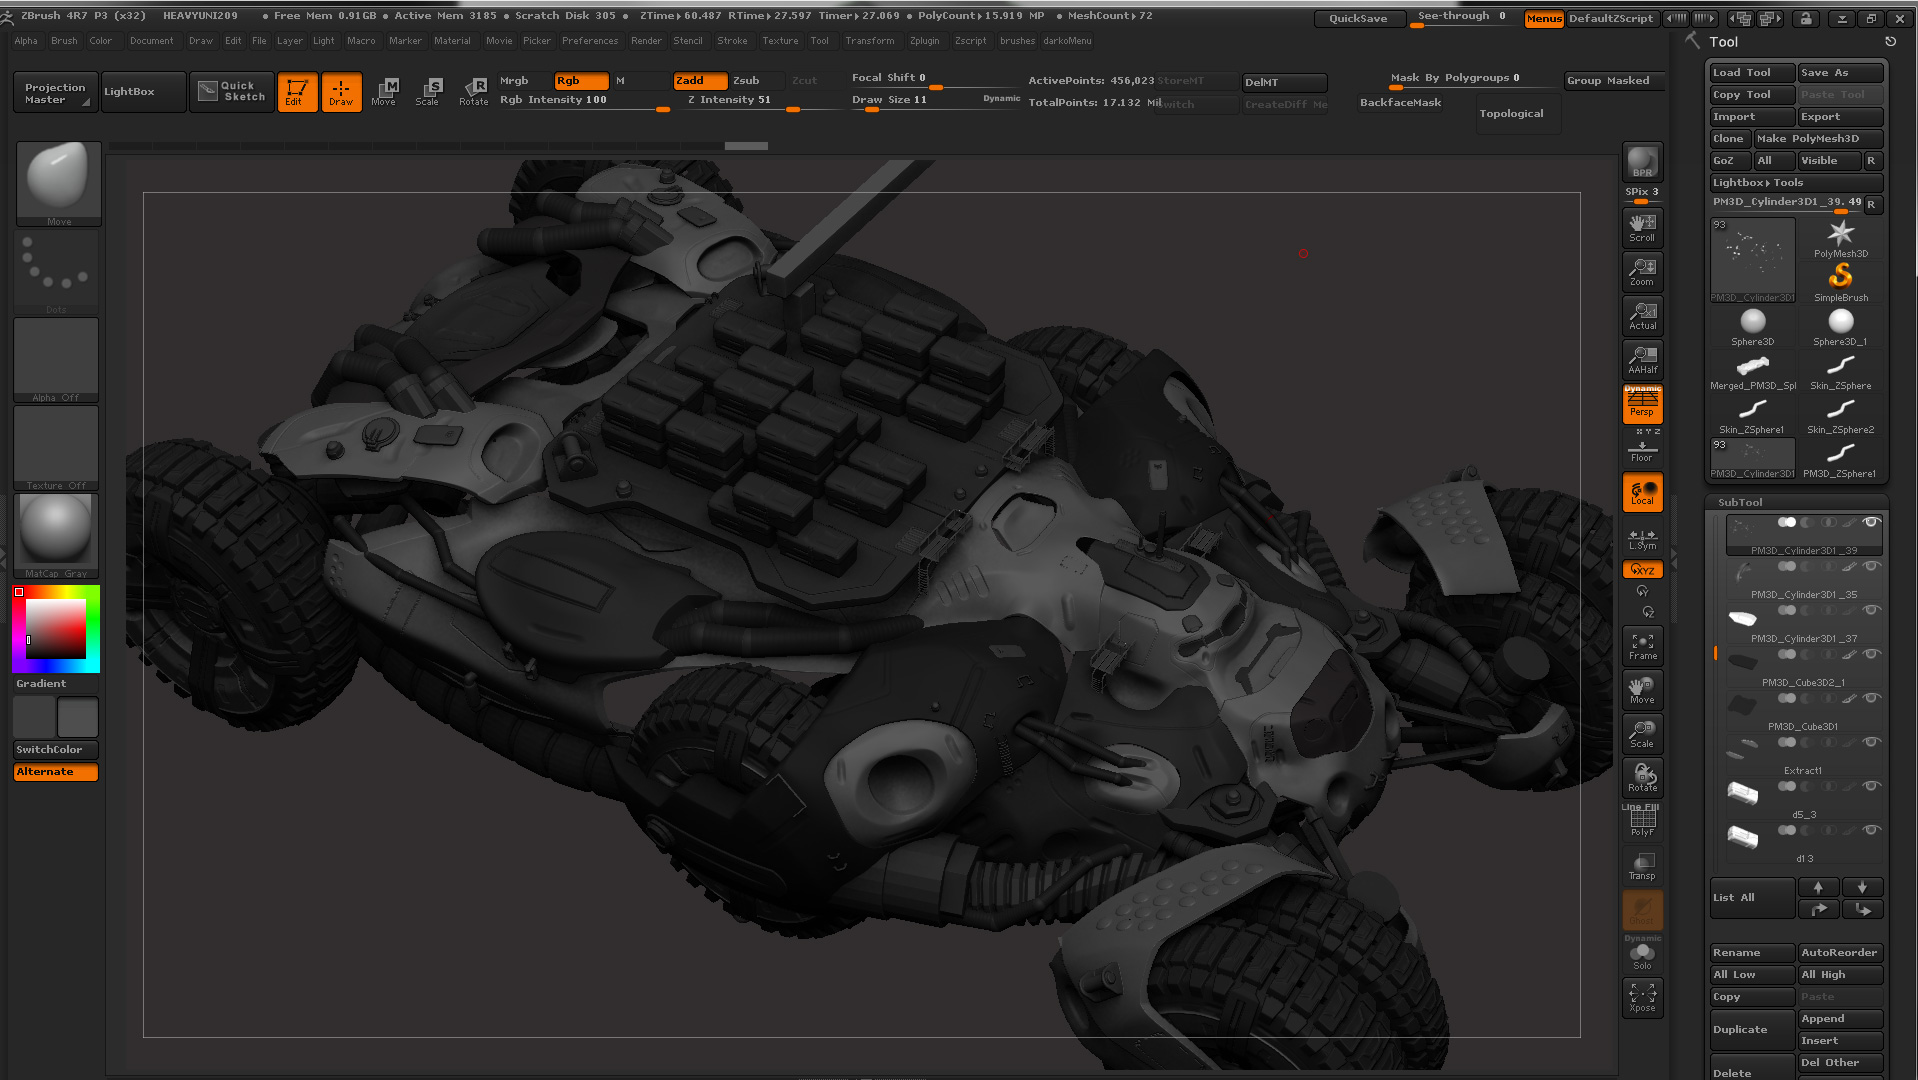Move selected subtool up with arrow
This screenshot has height=1080, width=1918.
1818,888
